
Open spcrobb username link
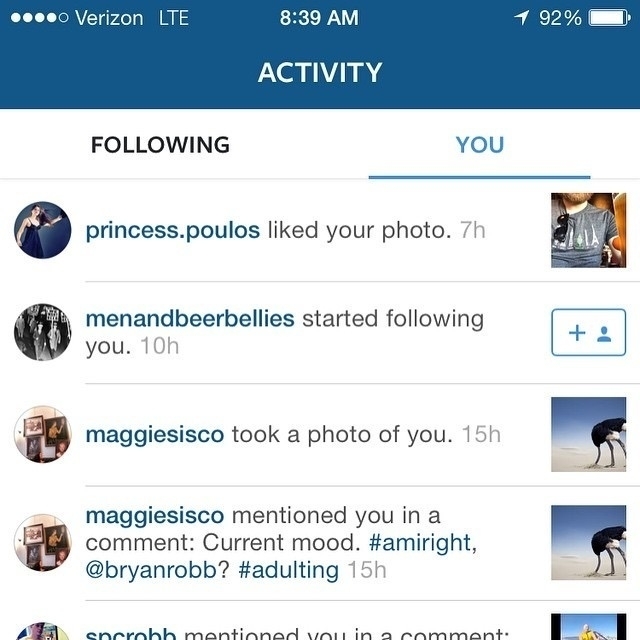(131, 634)
